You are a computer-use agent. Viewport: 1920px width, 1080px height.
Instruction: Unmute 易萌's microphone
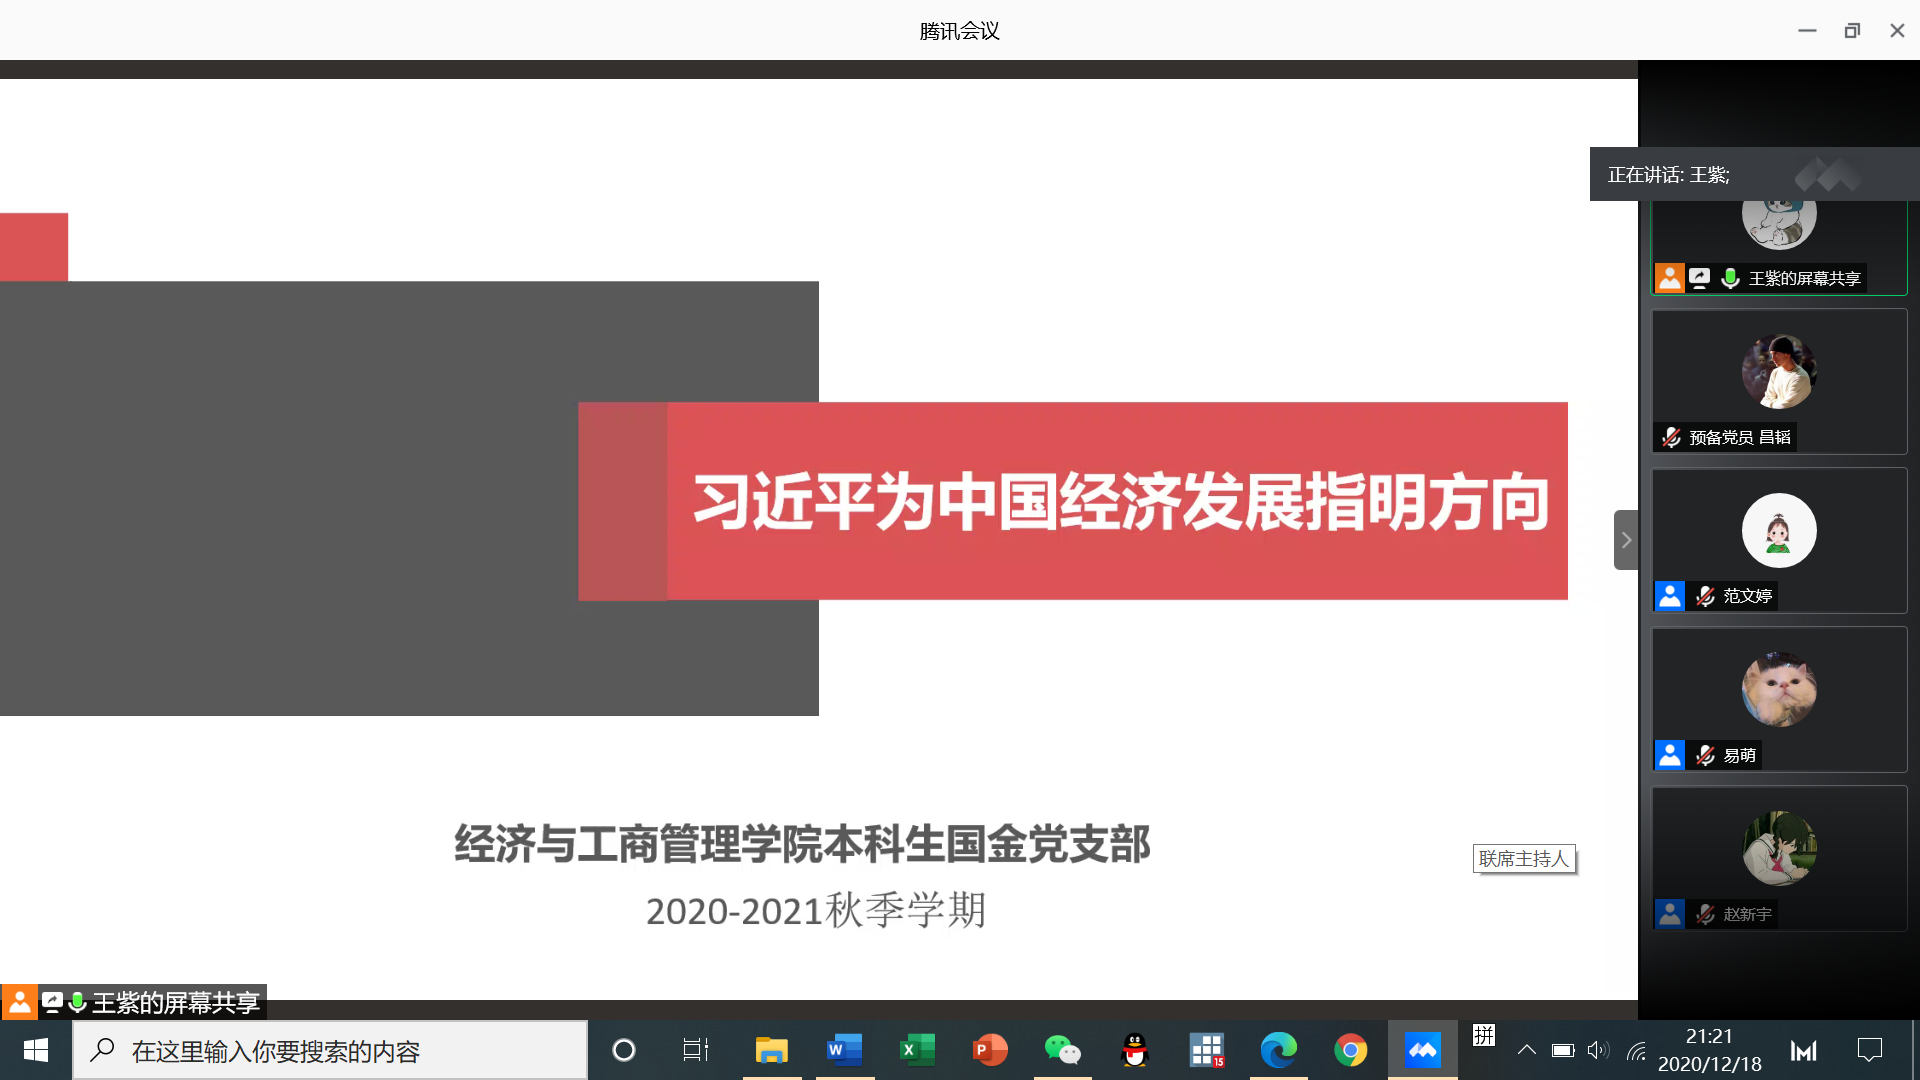click(x=1705, y=755)
